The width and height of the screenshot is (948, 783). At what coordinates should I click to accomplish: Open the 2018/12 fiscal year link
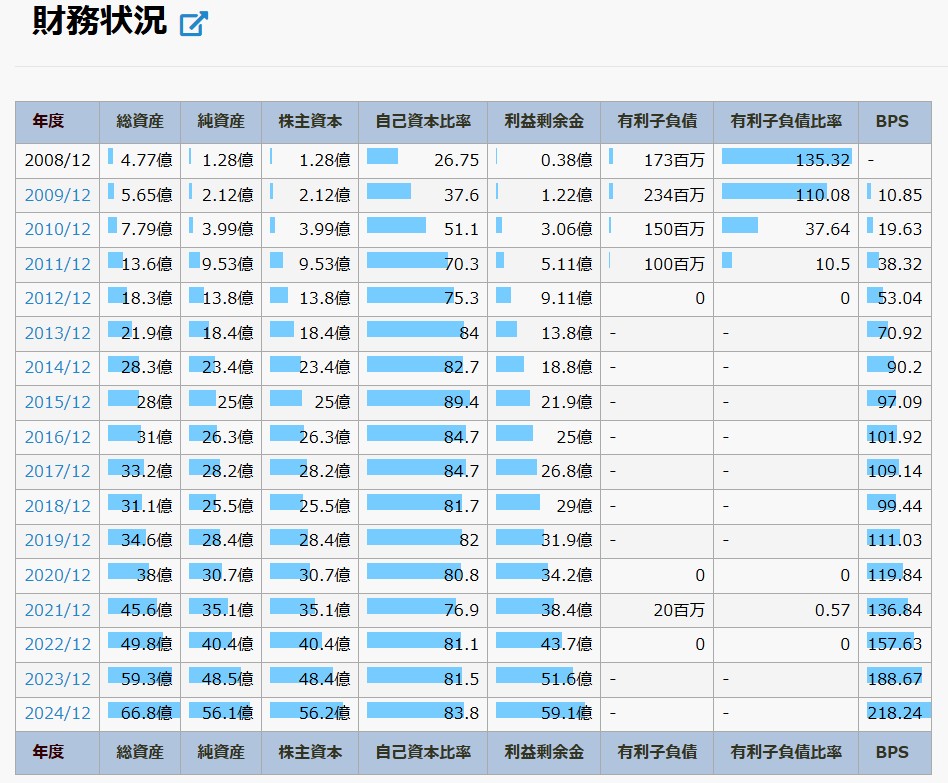pos(57,506)
